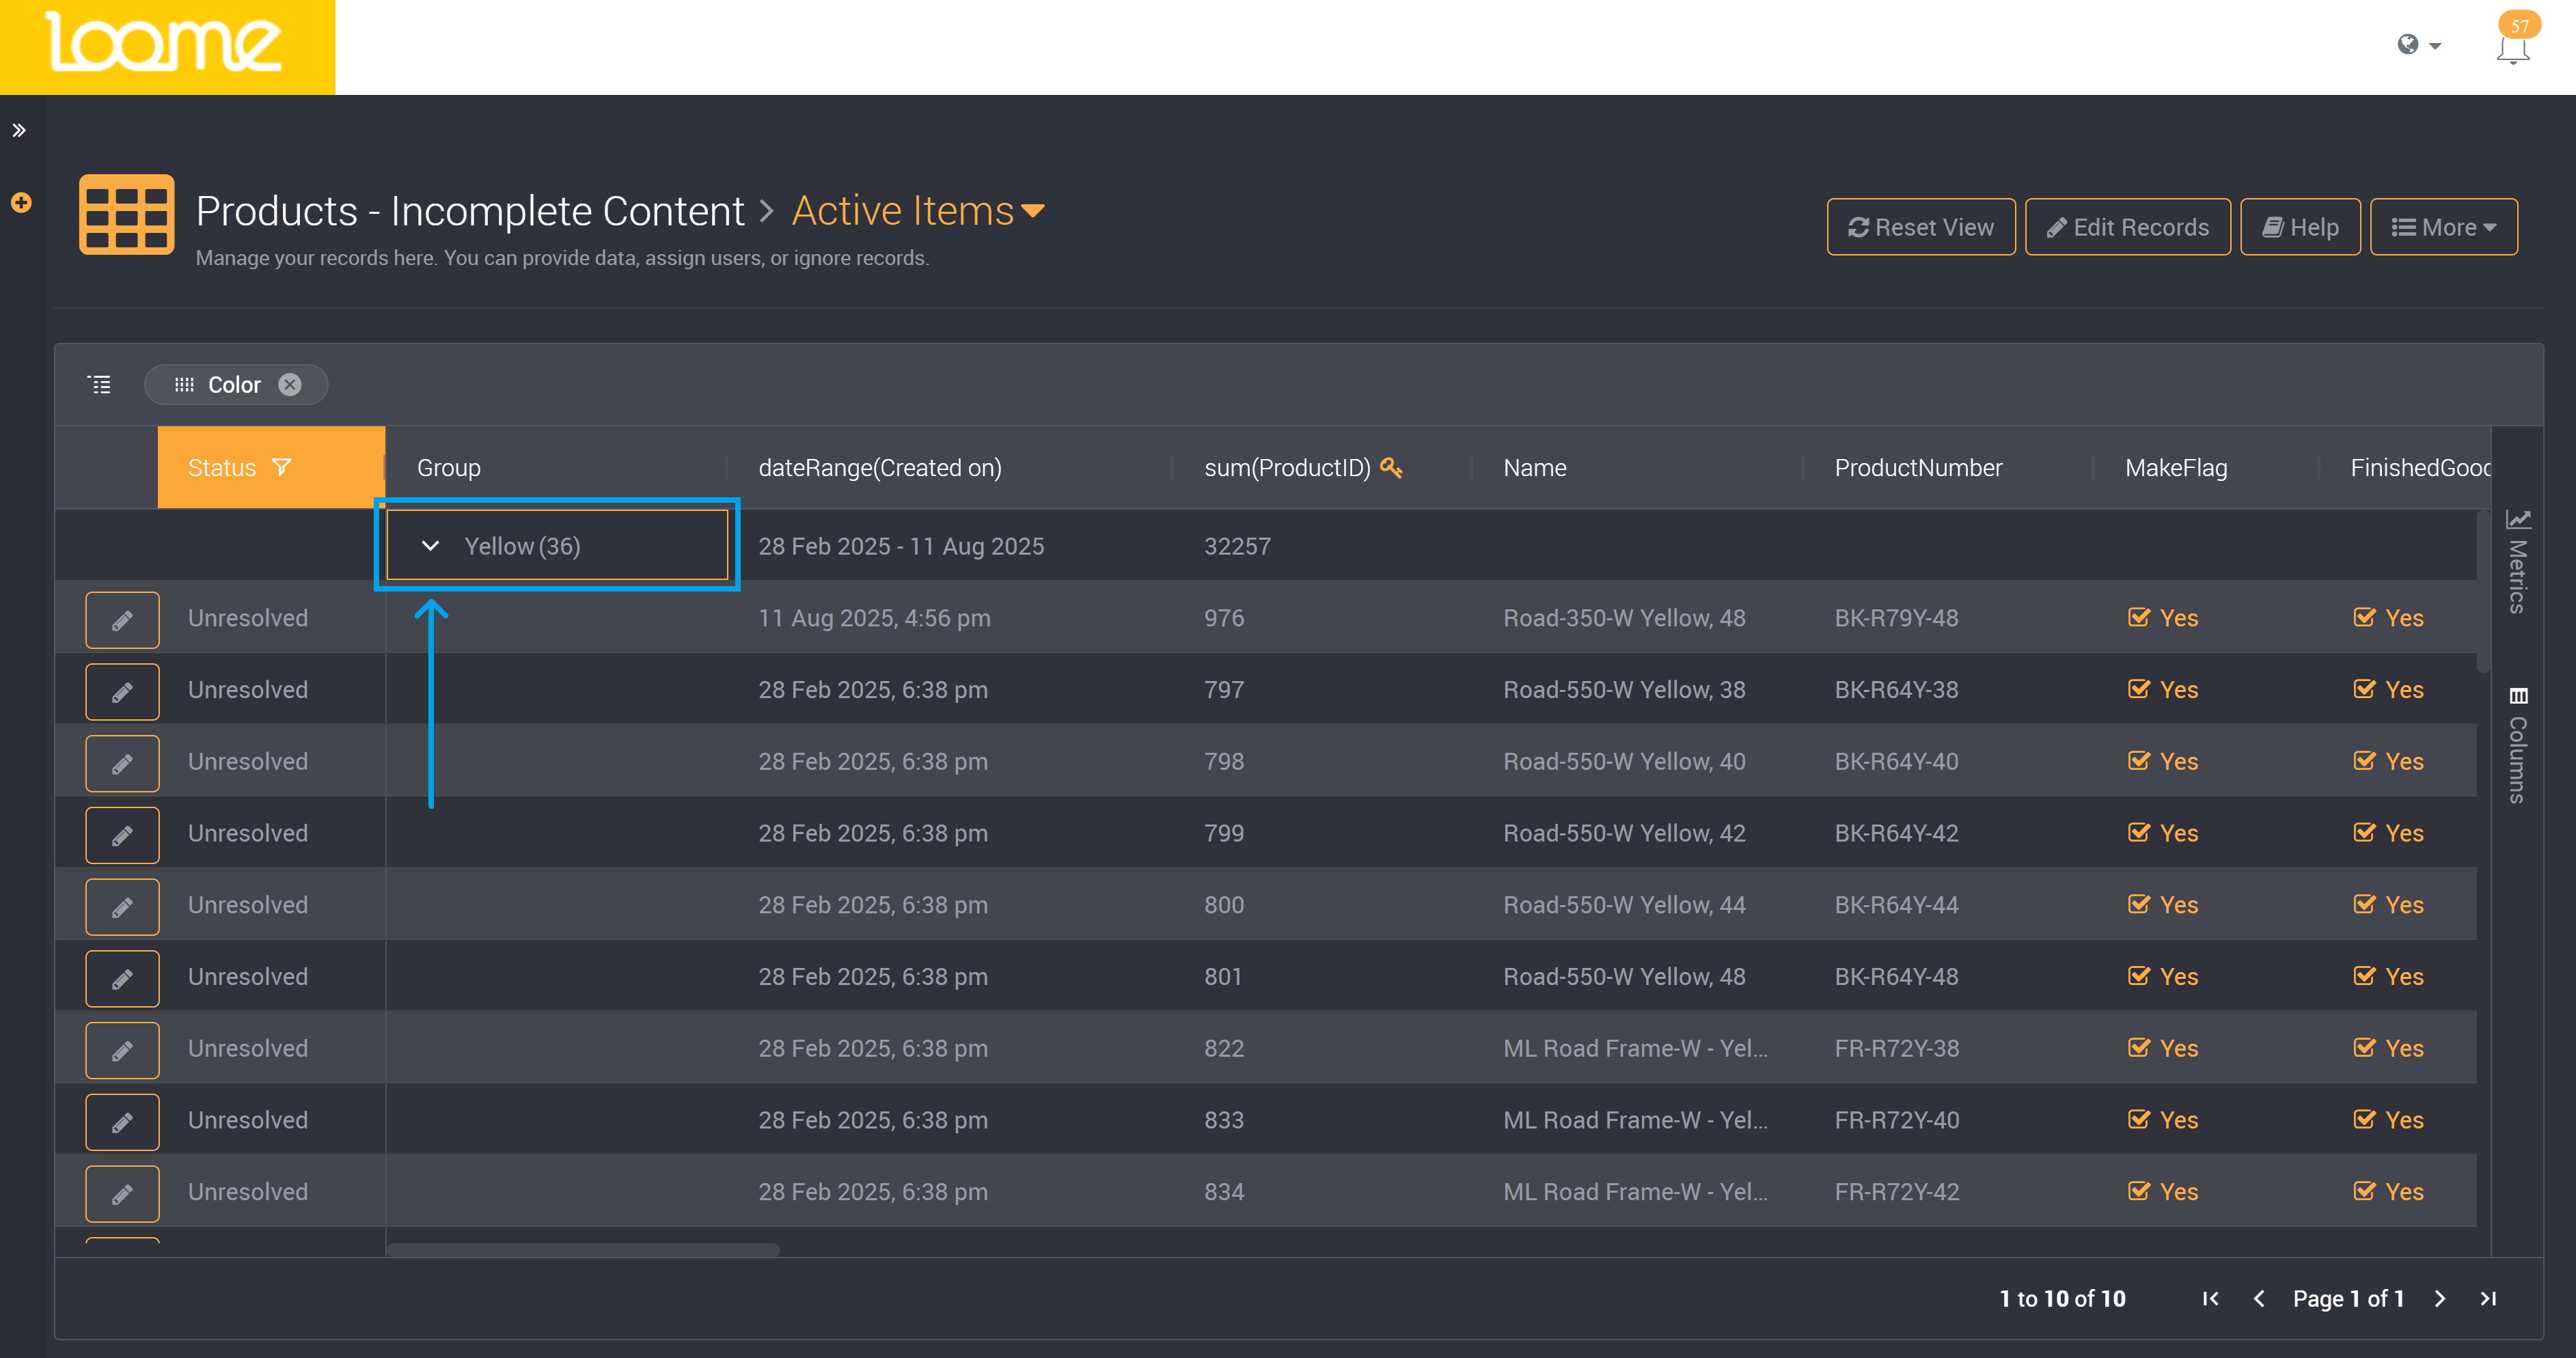This screenshot has width=2576, height=1358.
Task: Remove the Color grouping chip
Action: (290, 385)
